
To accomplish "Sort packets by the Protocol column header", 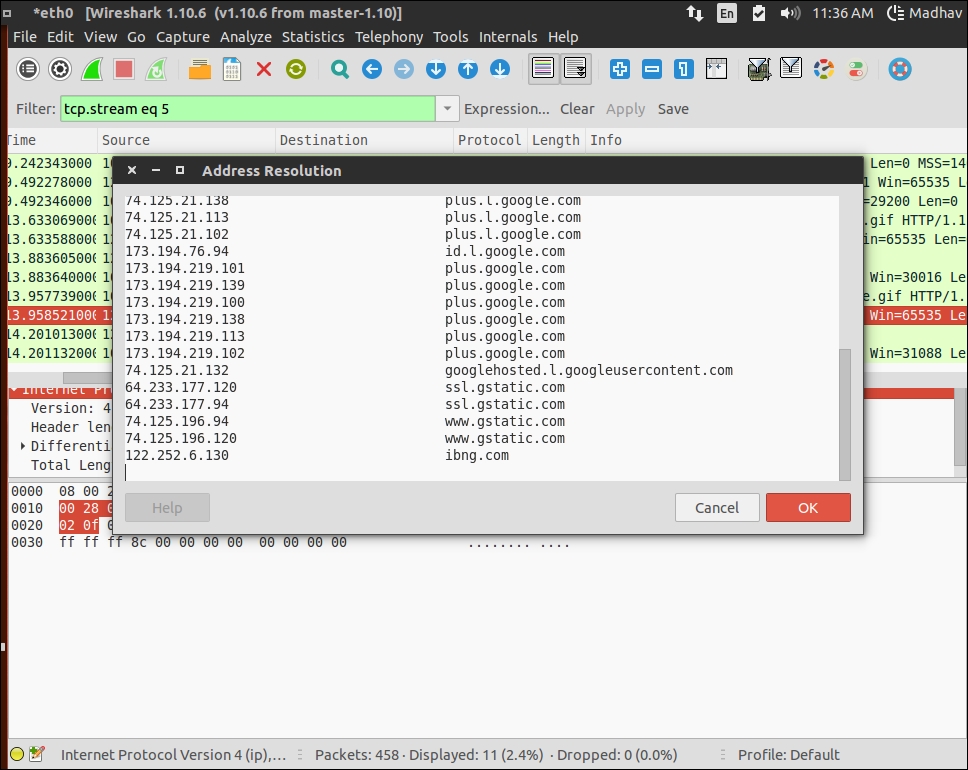I will pyautogui.click(x=490, y=140).
